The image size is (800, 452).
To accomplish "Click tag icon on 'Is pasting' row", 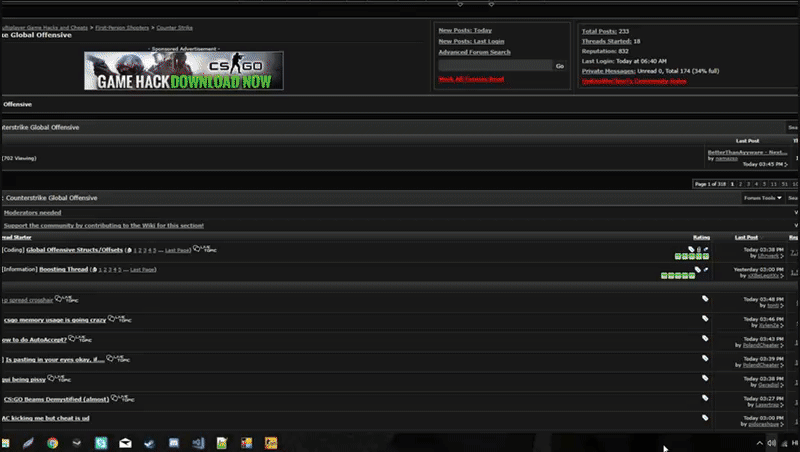I will [705, 358].
